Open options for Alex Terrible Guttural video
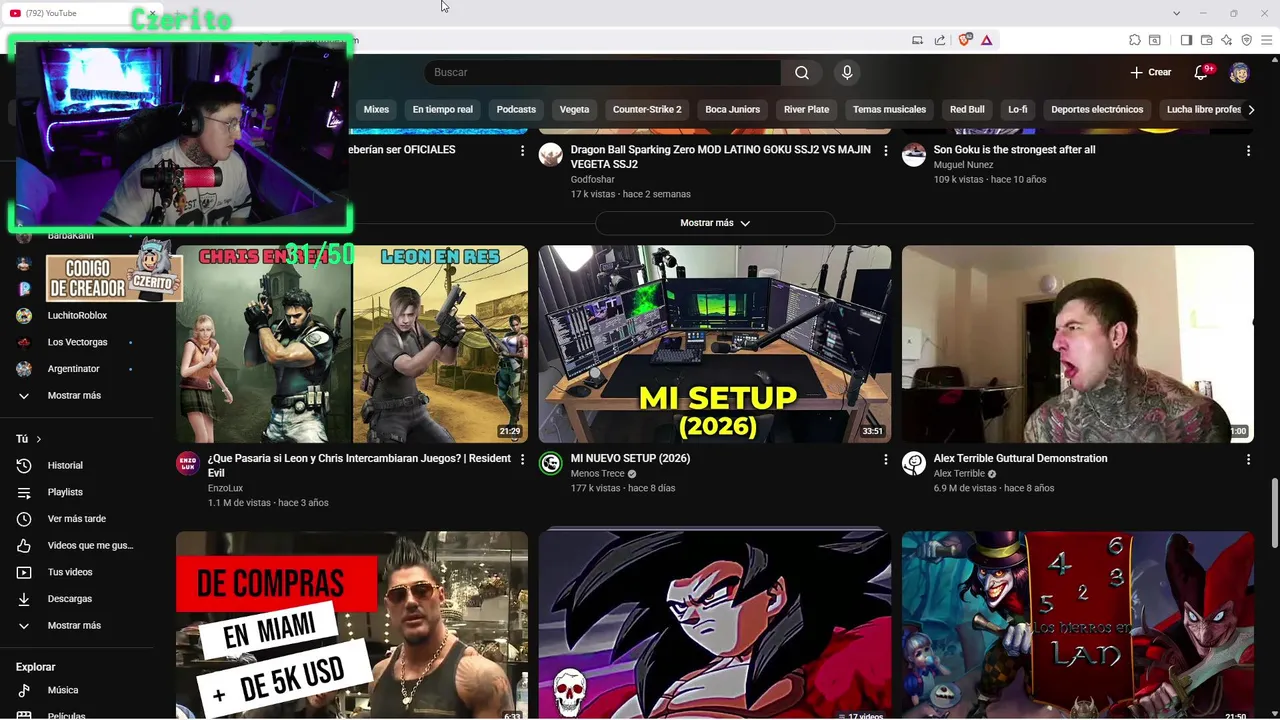 click(1248, 459)
